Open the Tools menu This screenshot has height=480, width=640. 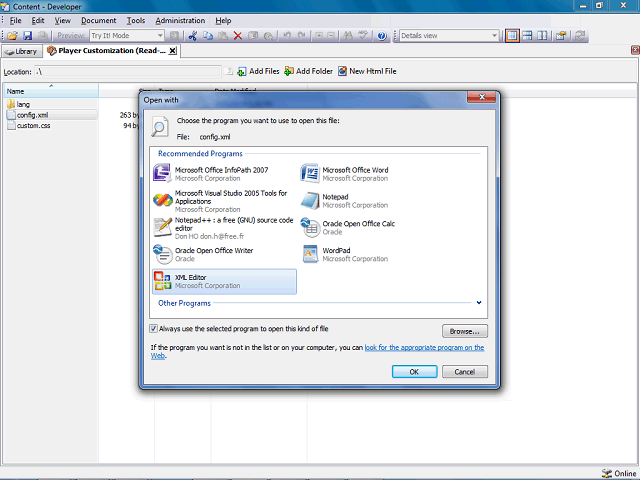click(136, 20)
